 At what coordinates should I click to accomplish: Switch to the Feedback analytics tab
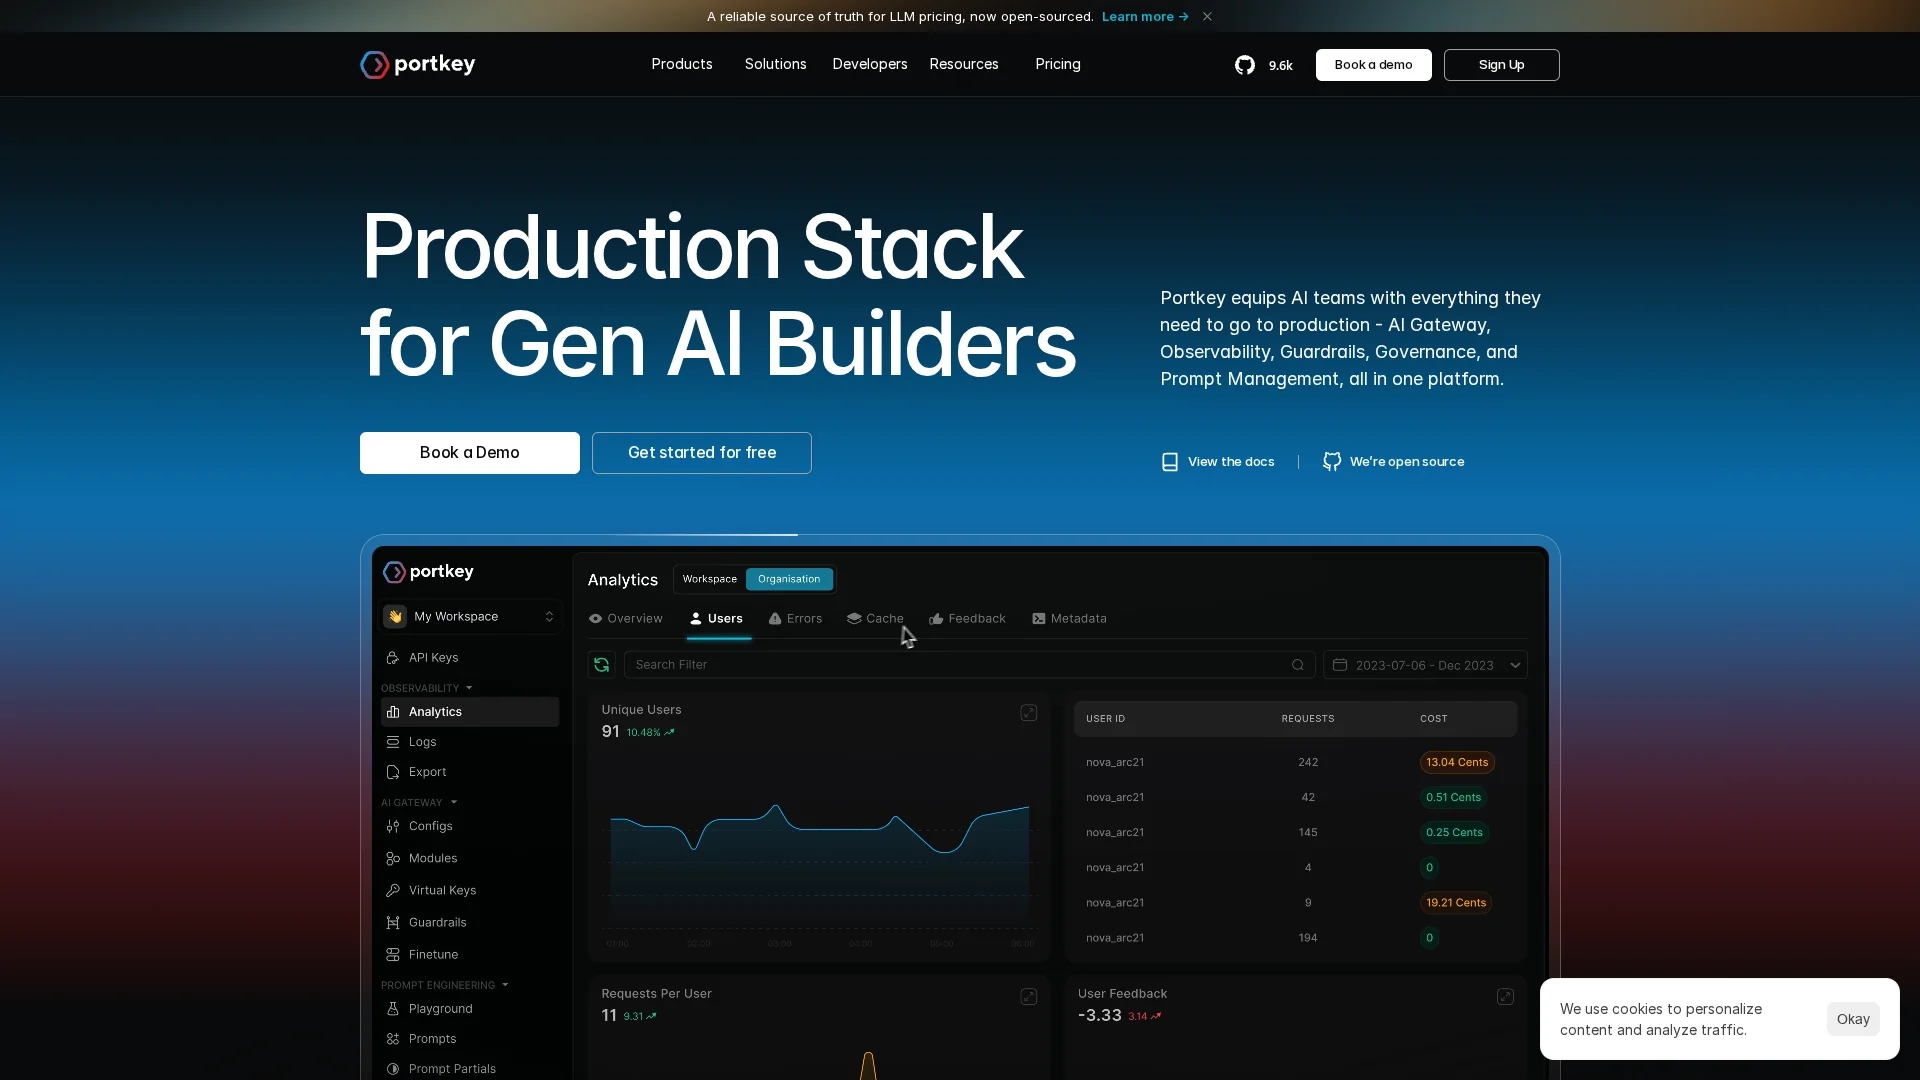(x=967, y=619)
